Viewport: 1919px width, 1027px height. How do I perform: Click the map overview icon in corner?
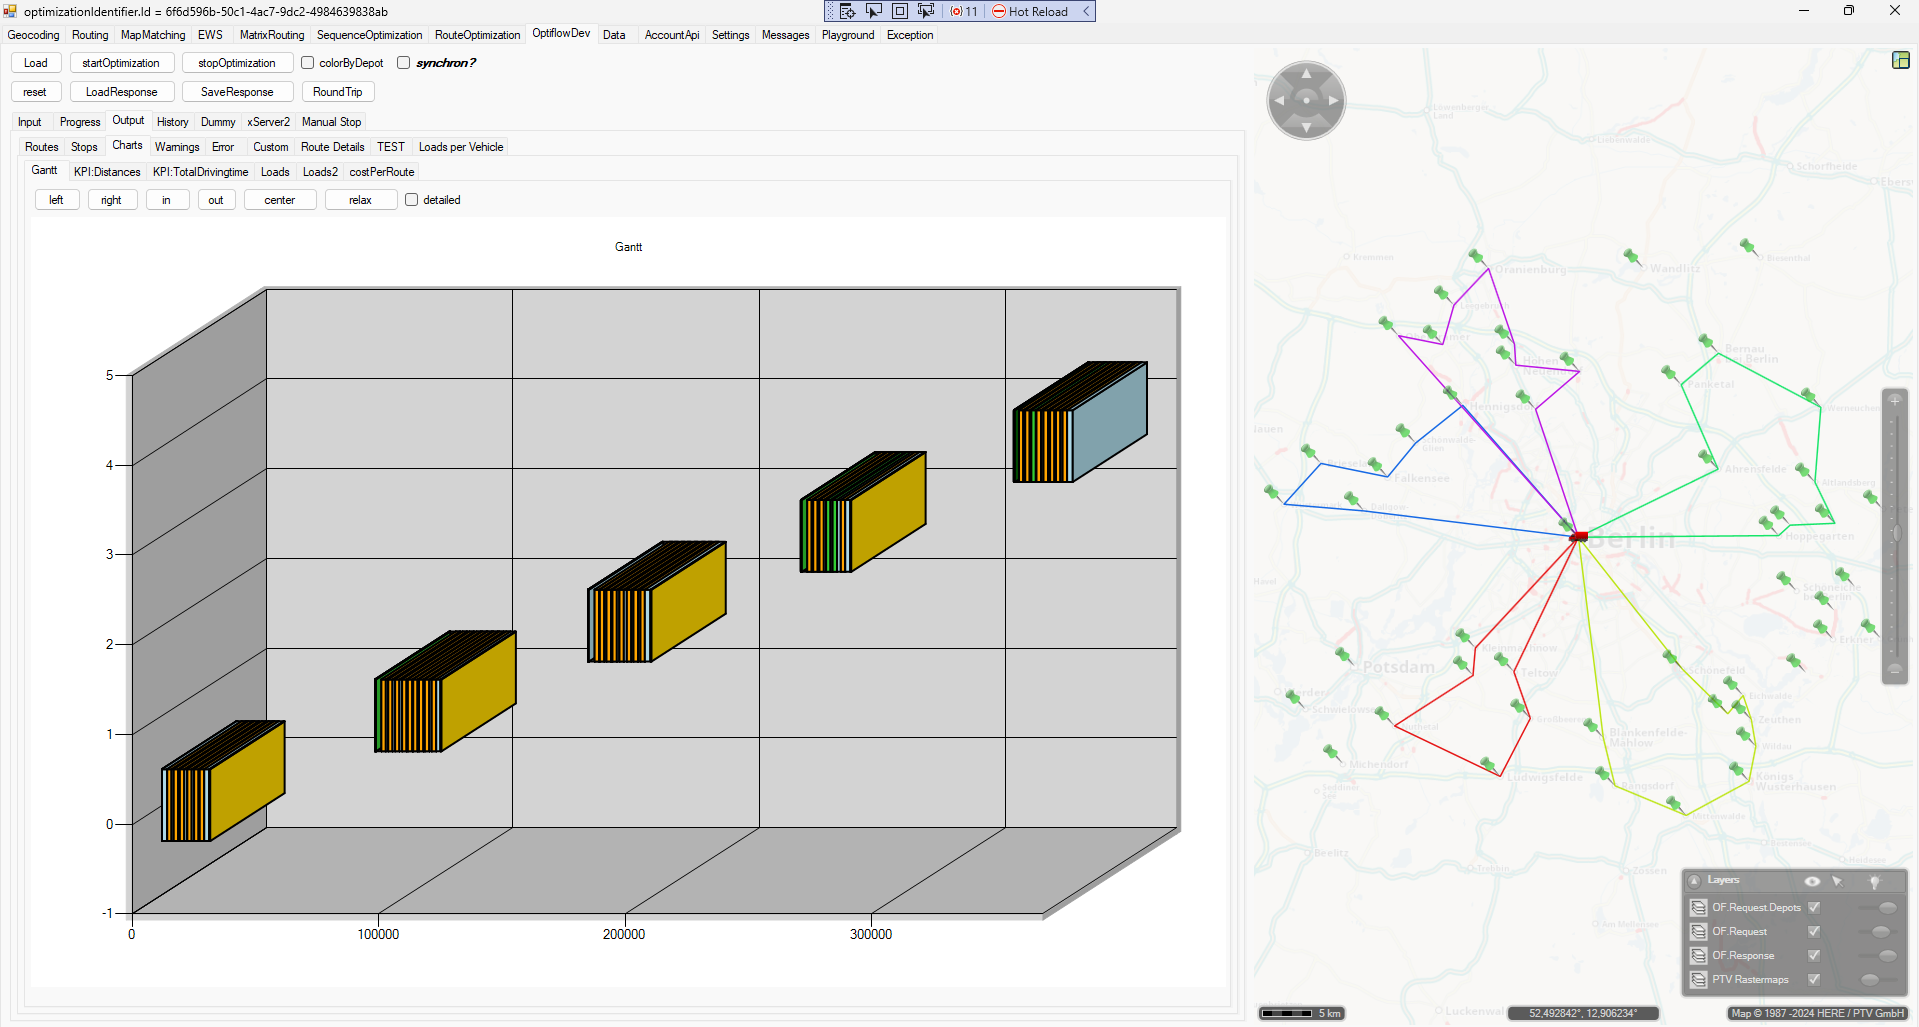pos(1900,61)
